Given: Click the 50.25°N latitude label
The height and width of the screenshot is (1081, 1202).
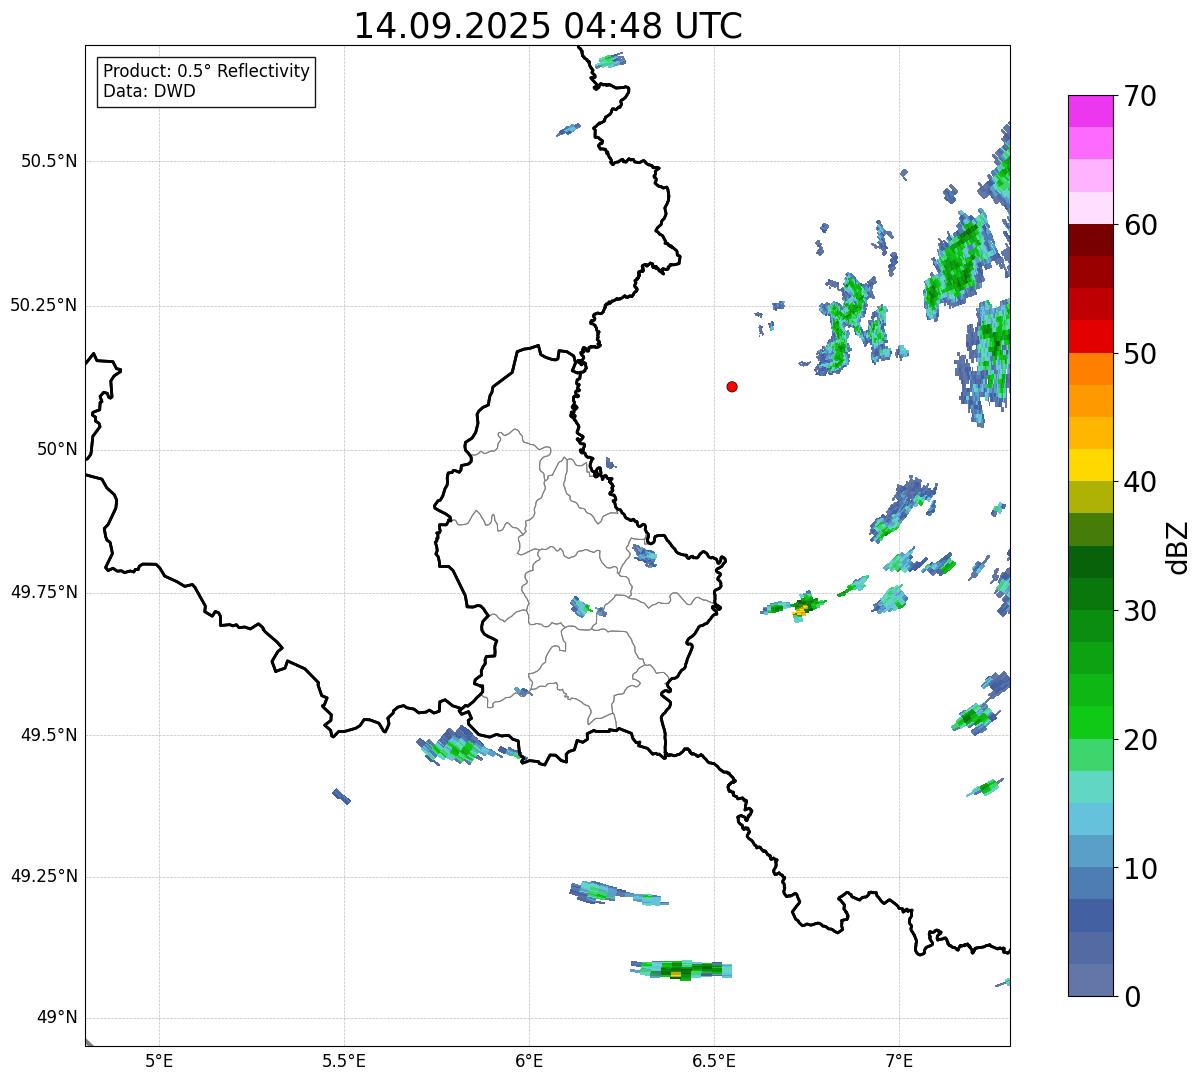Looking at the screenshot, I should 44,305.
